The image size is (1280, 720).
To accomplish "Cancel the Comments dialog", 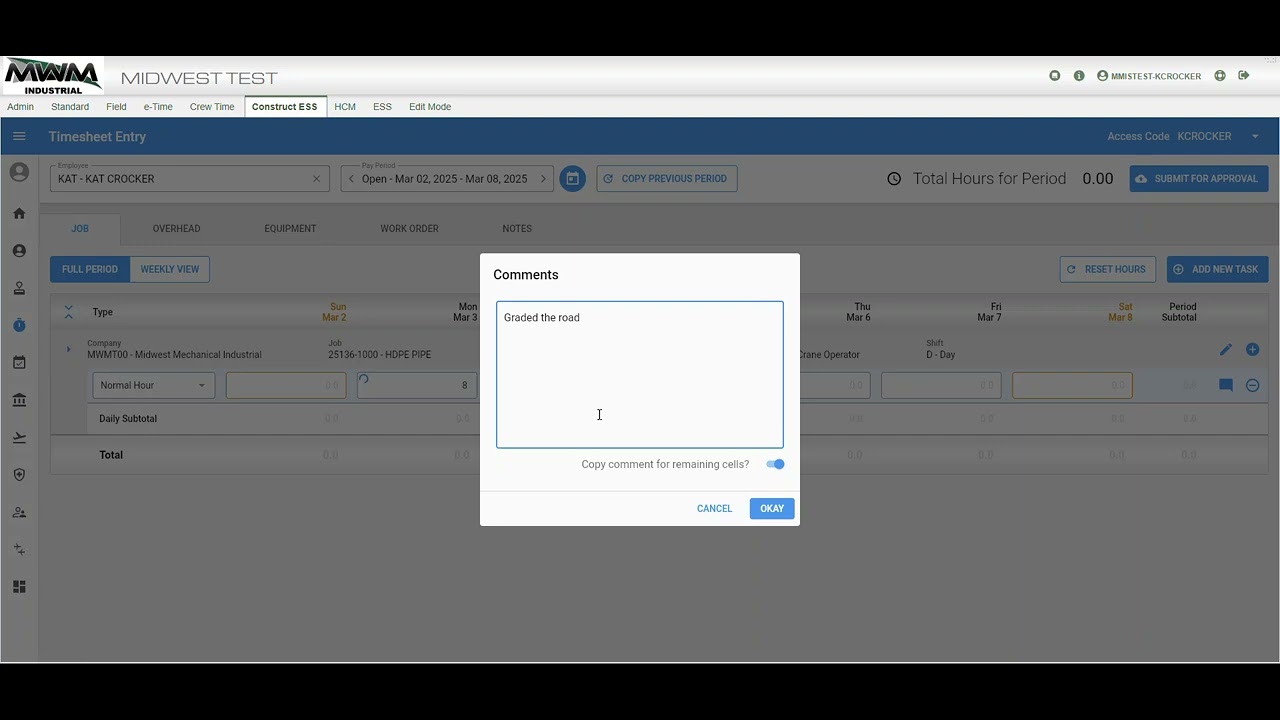I will point(714,508).
